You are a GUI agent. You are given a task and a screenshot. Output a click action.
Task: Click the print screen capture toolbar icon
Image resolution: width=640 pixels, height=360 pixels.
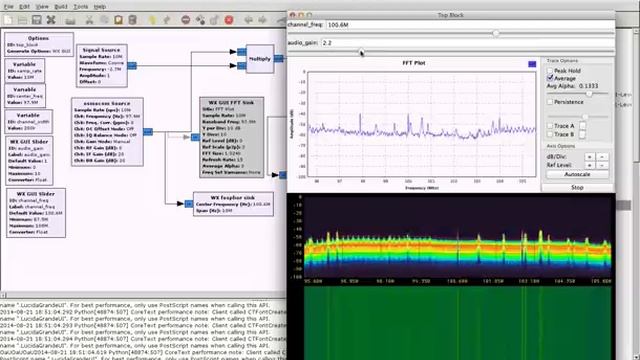pos(71,20)
